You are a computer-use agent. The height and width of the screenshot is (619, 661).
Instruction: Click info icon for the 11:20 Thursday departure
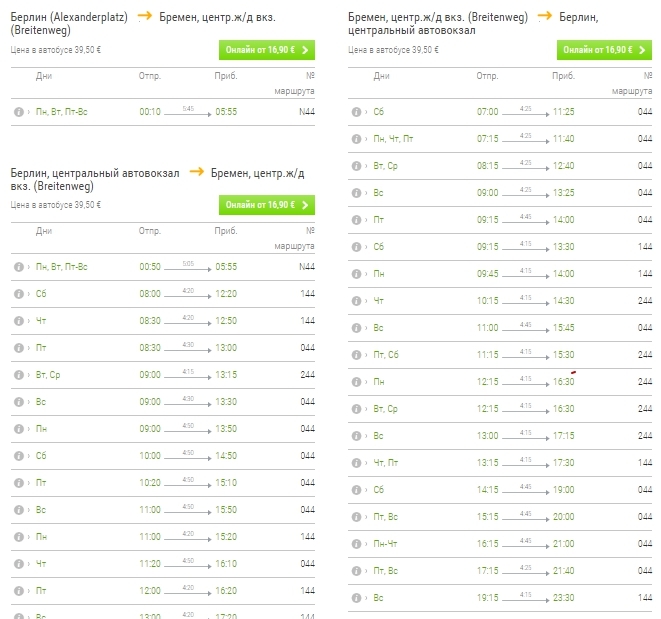[19, 563]
